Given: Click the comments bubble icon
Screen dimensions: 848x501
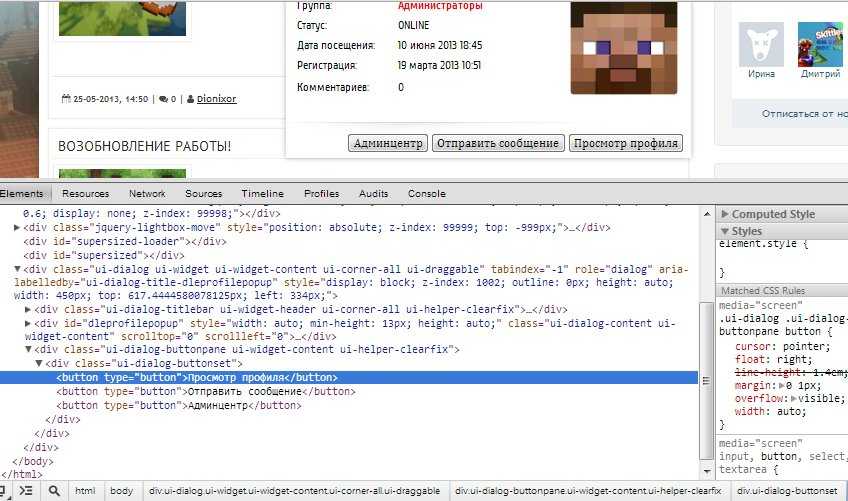Looking at the screenshot, I should point(163,99).
